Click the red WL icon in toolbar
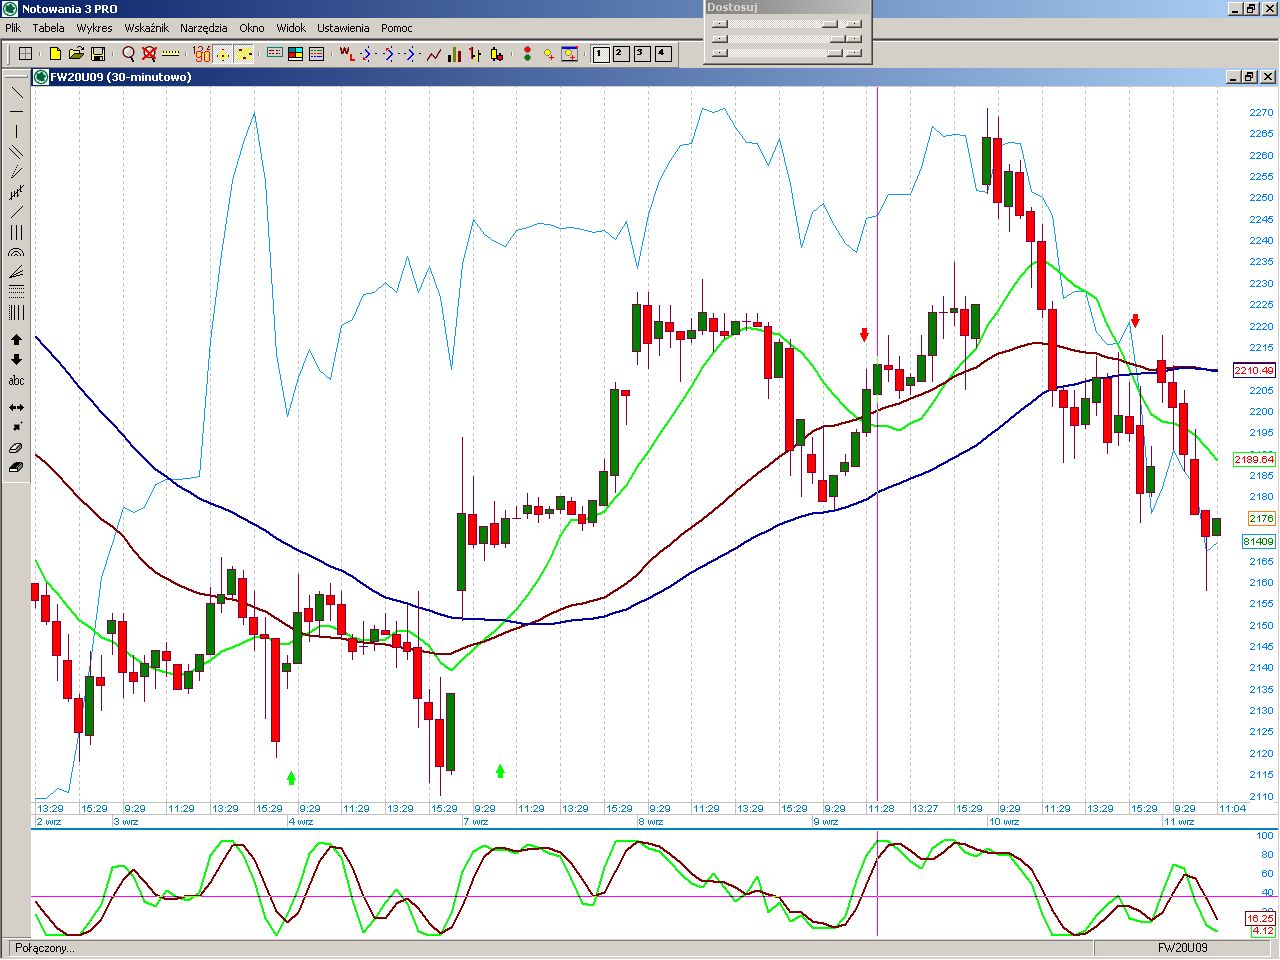Viewport: 1280px width, 960px height. tap(346, 53)
